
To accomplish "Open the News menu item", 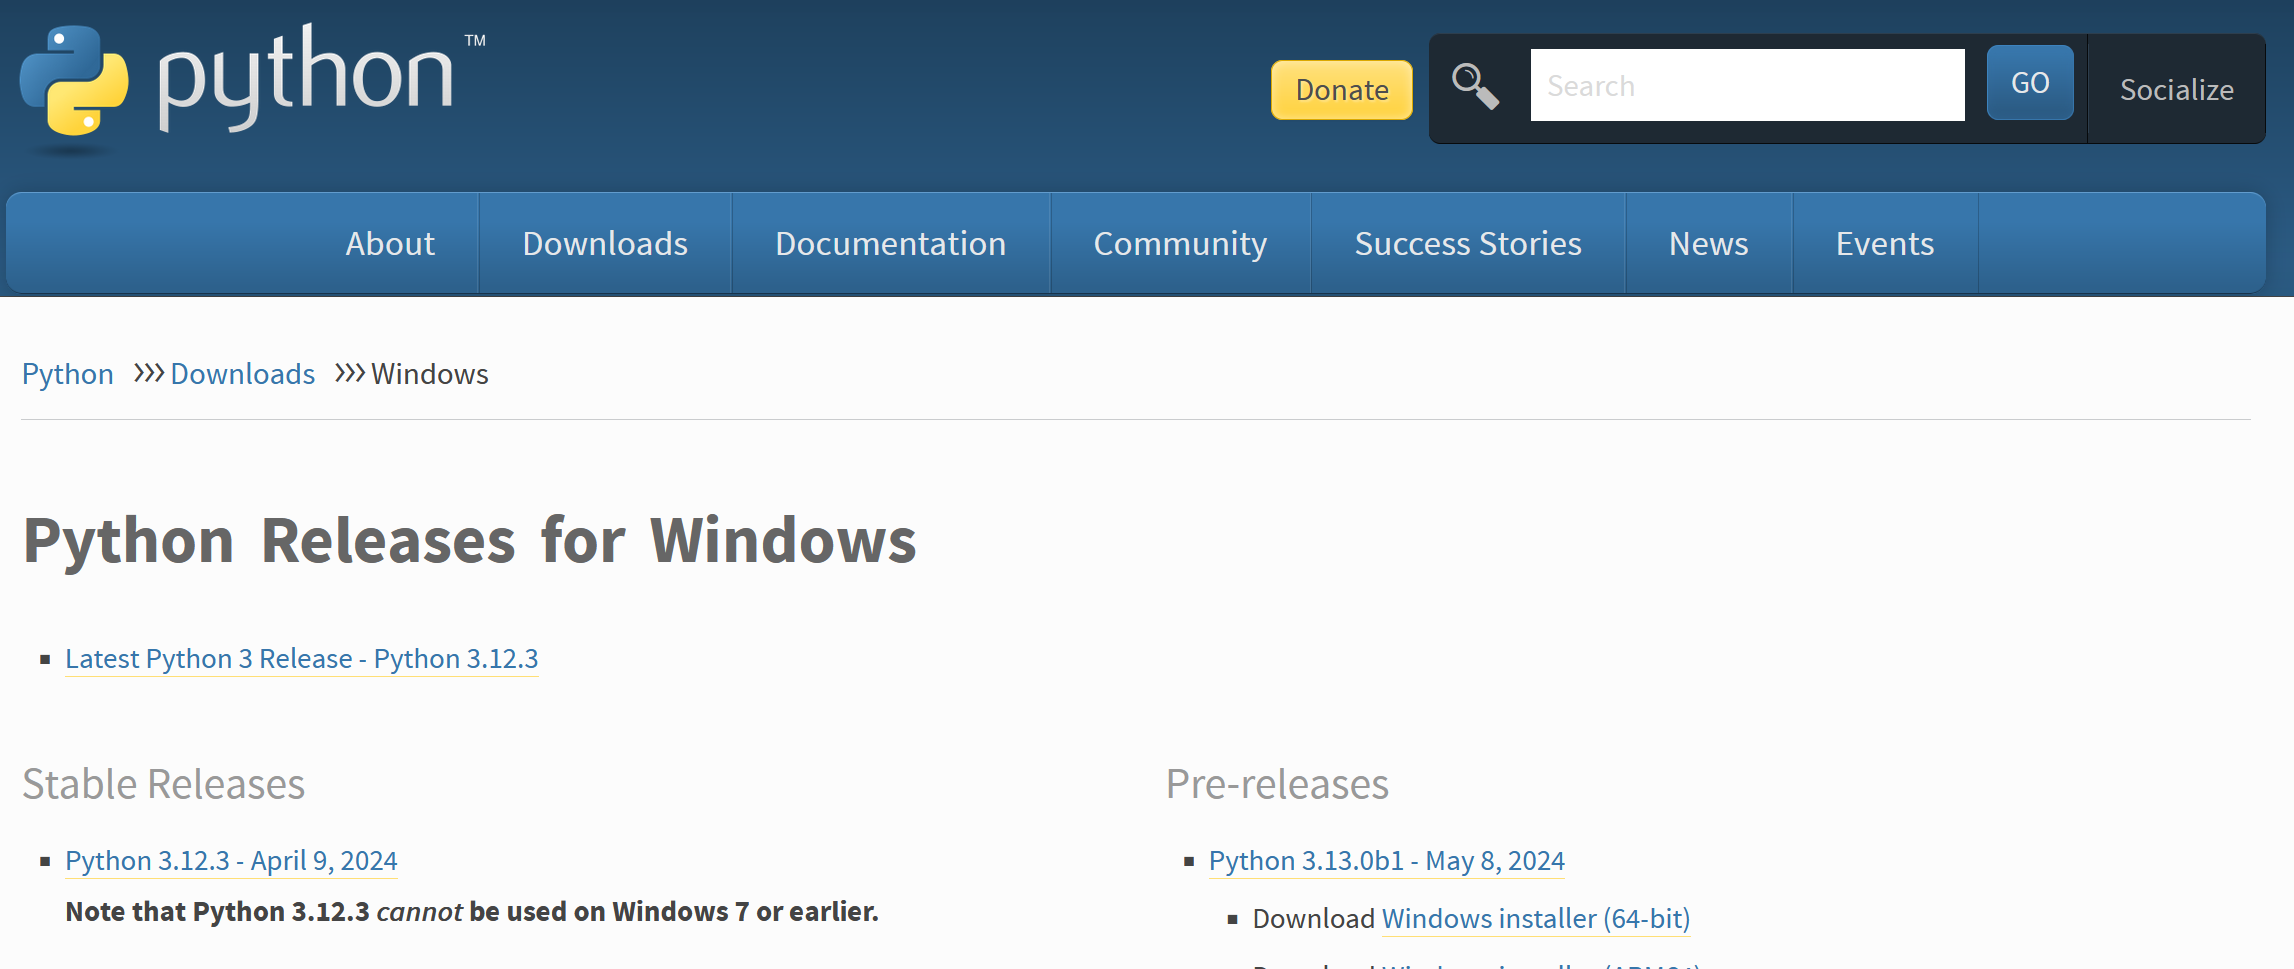I will tap(1709, 244).
